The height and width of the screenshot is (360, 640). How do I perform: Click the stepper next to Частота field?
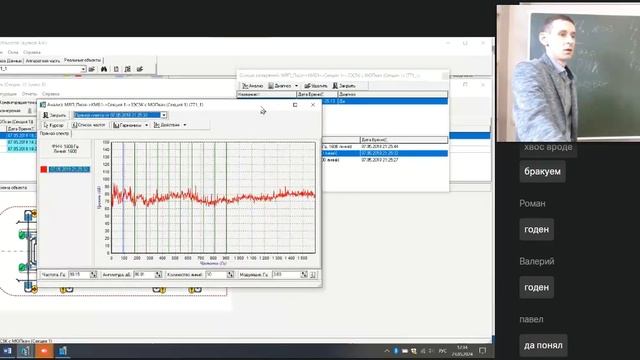point(93,275)
